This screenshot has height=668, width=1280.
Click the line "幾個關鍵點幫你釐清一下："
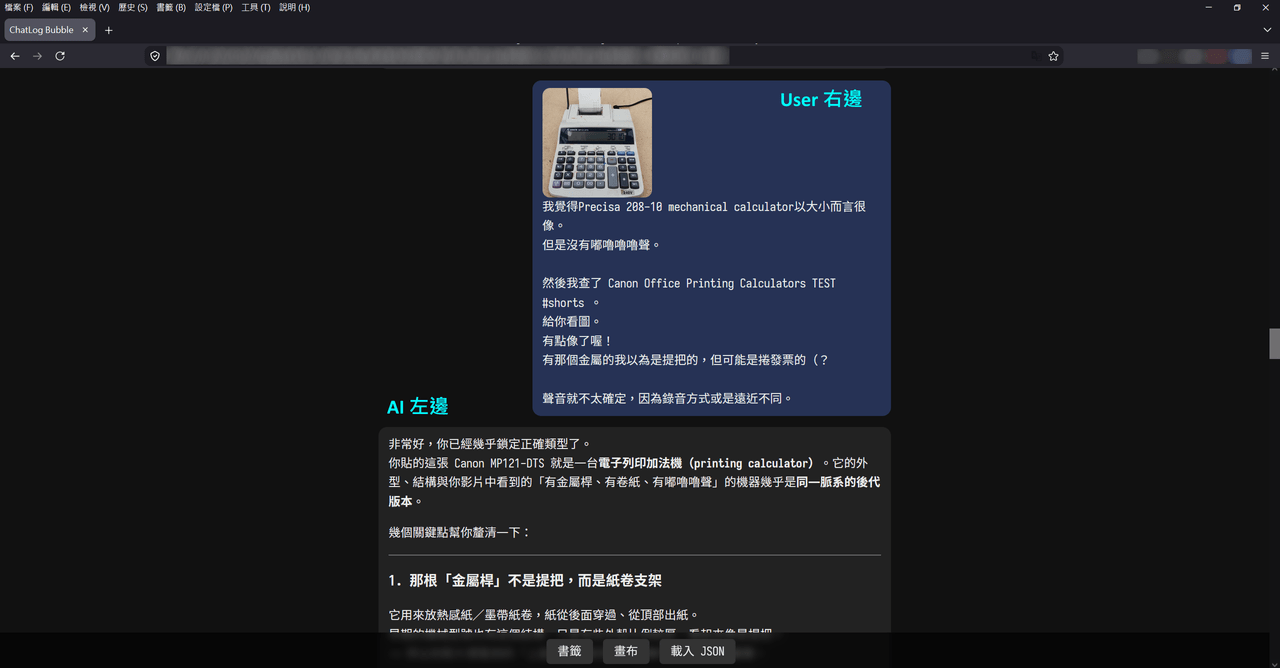tap(460, 532)
